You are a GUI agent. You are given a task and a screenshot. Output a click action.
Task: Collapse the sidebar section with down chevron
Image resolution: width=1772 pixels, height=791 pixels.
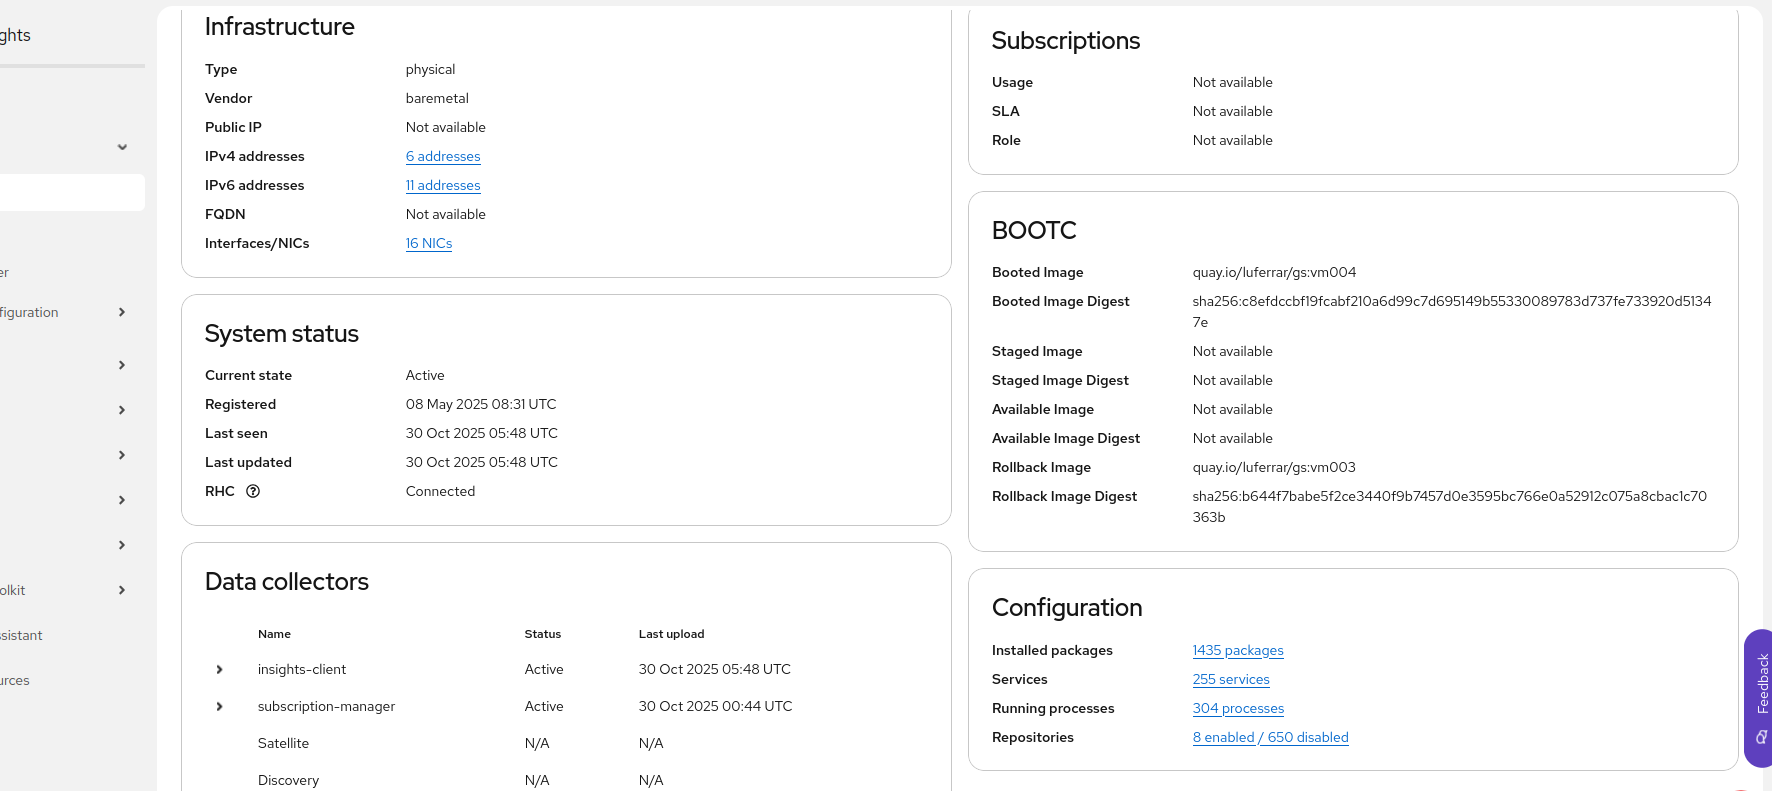[x=122, y=147]
